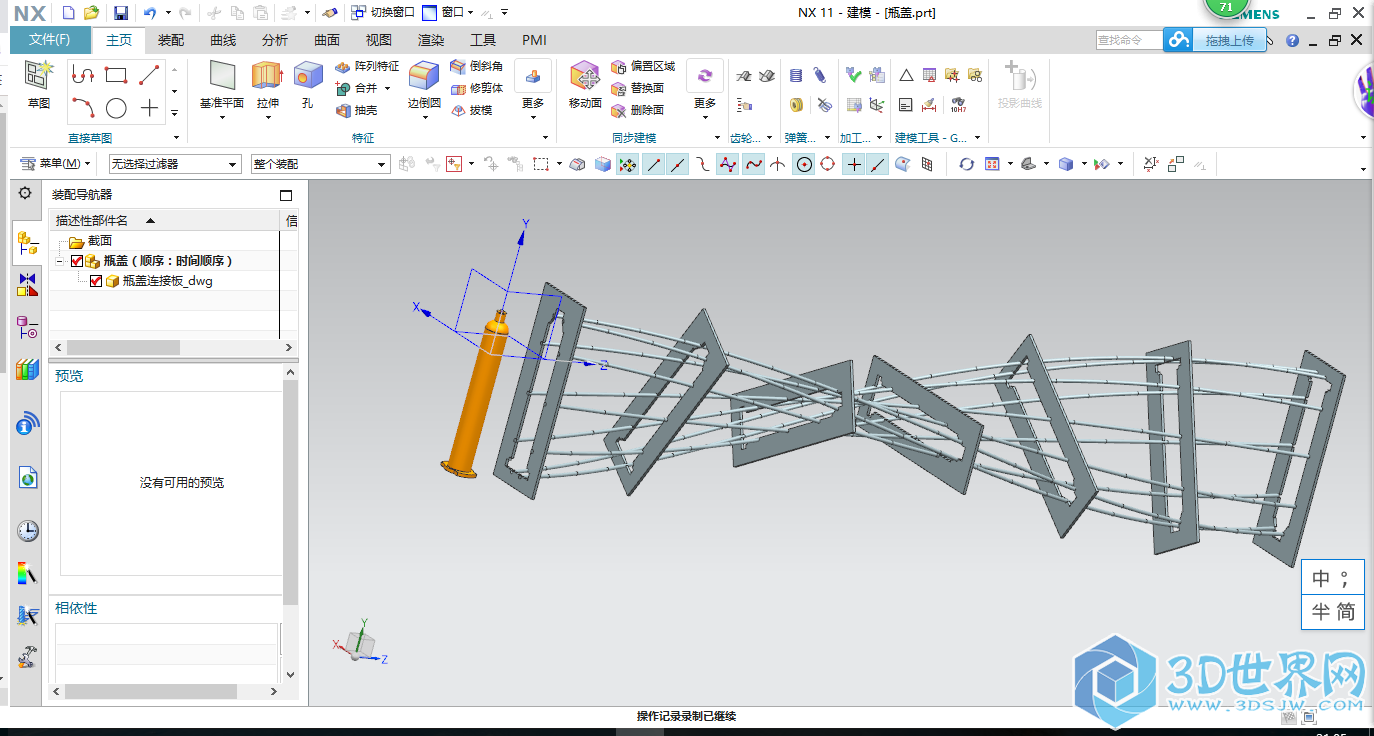Open the Assembly Navigator sidebar tab

(27, 243)
